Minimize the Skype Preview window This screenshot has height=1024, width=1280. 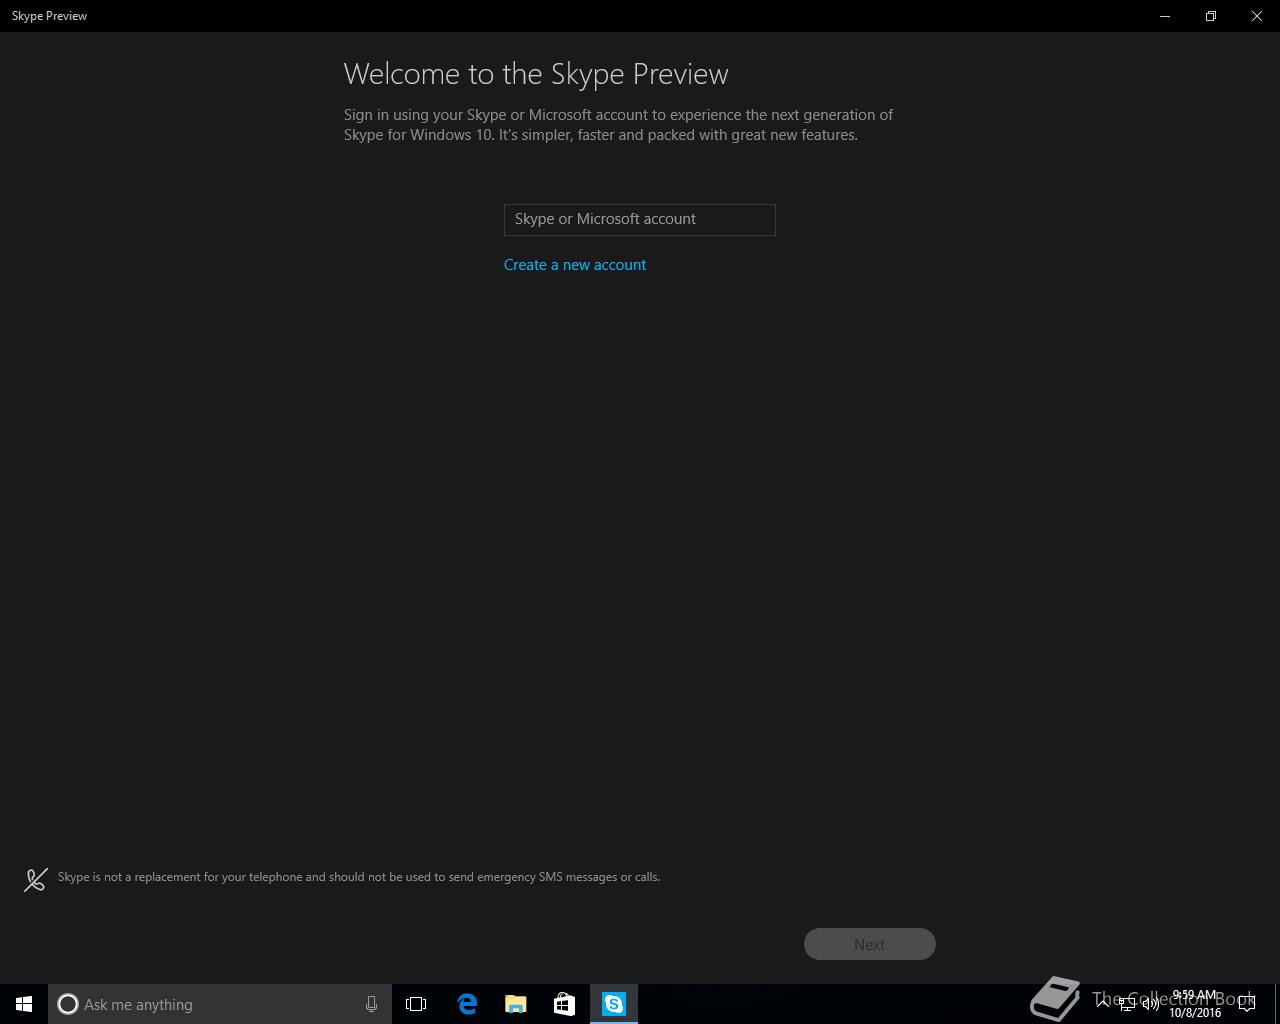tap(1165, 16)
